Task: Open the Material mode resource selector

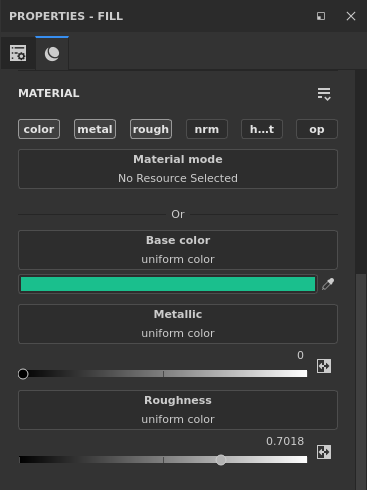Action: (178, 169)
